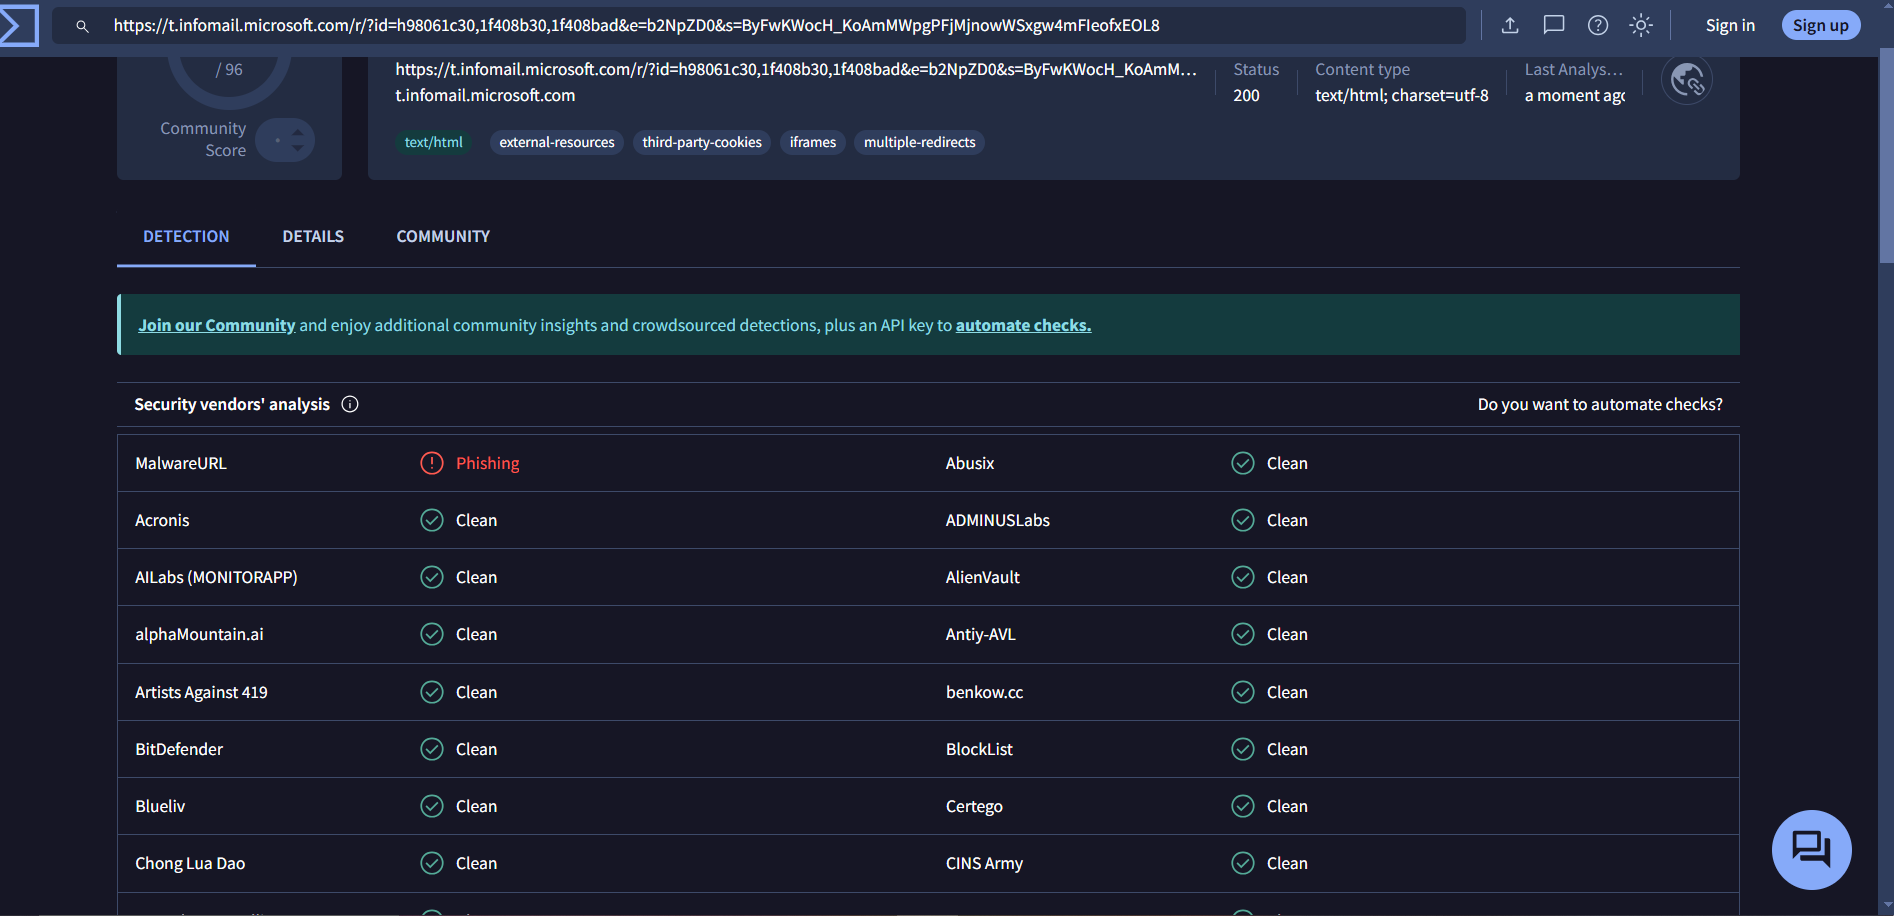The height and width of the screenshot is (916, 1894).
Task: Click the Sign in link
Action: [x=1730, y=25]
